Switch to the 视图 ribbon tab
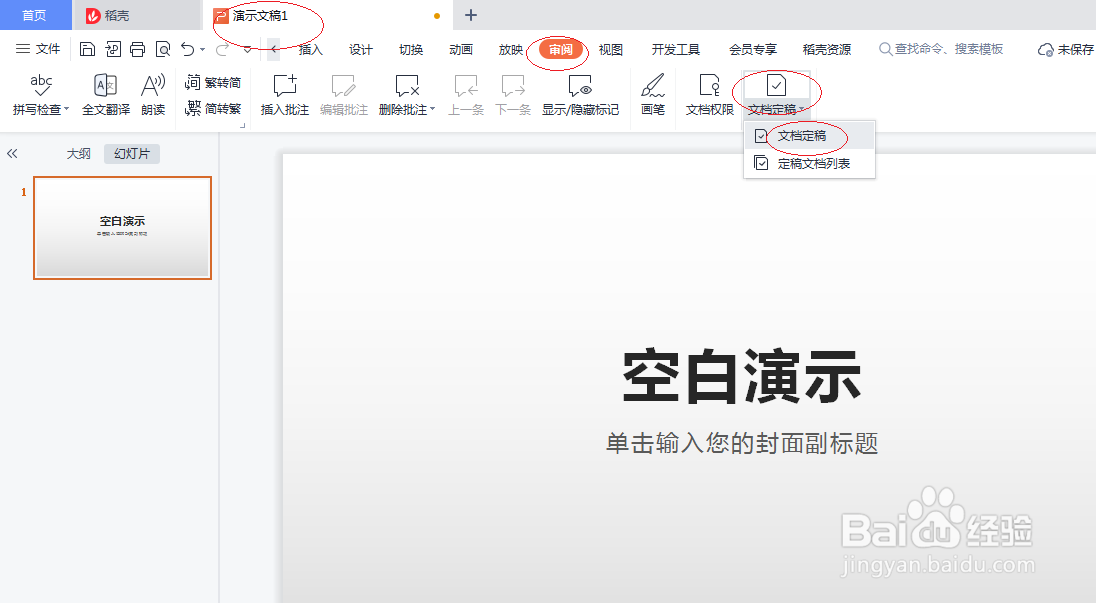Image resolution: width=1096 pixels, height=603 pixels. tap(610, 50)
